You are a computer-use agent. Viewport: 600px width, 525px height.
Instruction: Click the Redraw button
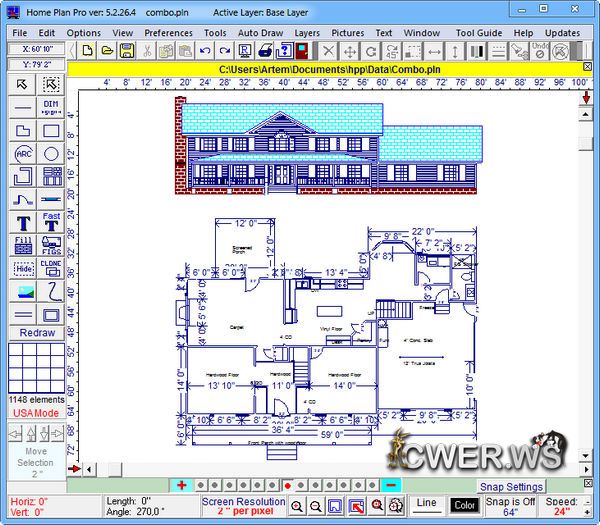[37, 333]
